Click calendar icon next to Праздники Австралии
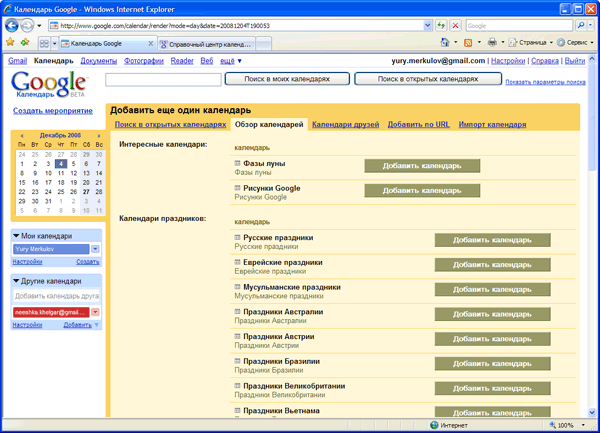Viewport: 600px width, 433px height. click(x=237, y=311)
